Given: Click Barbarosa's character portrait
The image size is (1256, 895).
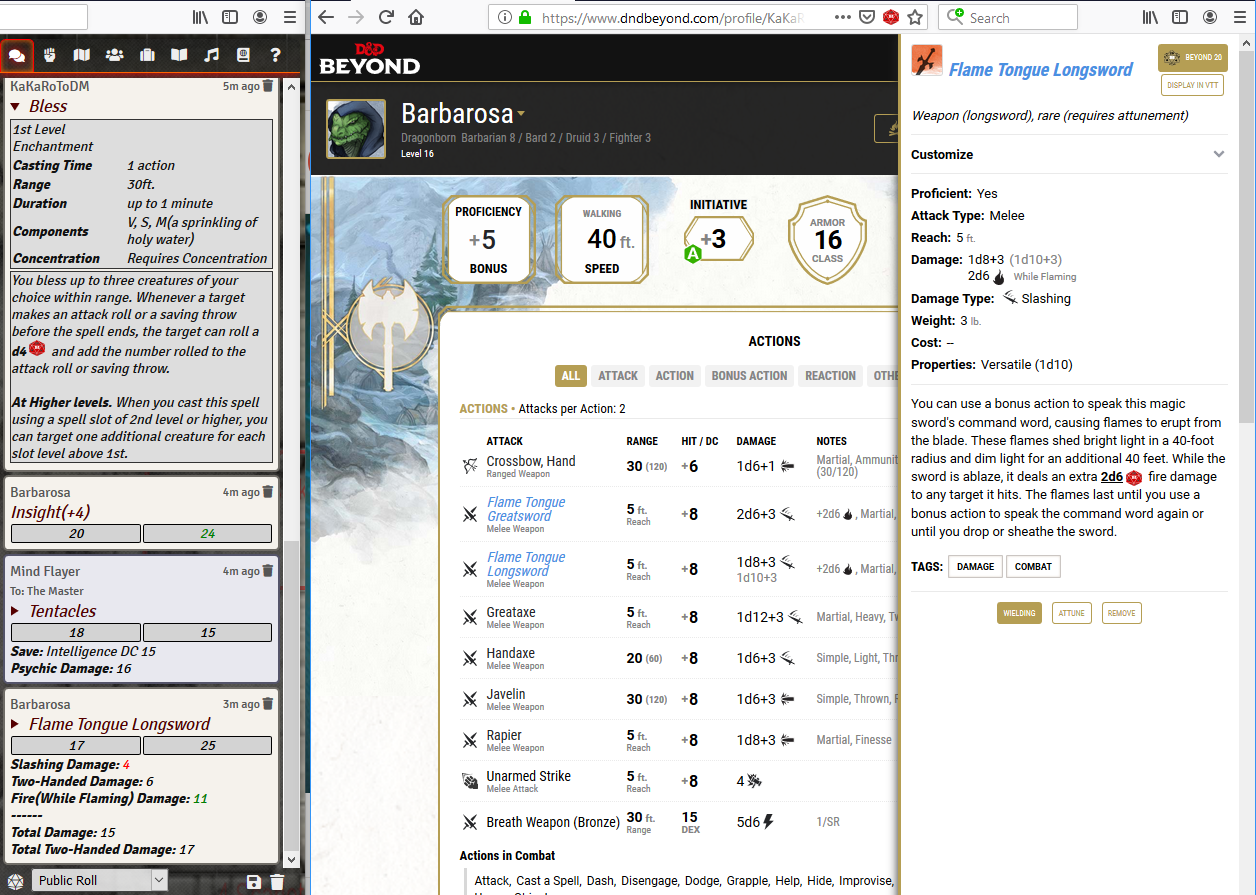Looking at the screenshot, I should coord(356,128).
